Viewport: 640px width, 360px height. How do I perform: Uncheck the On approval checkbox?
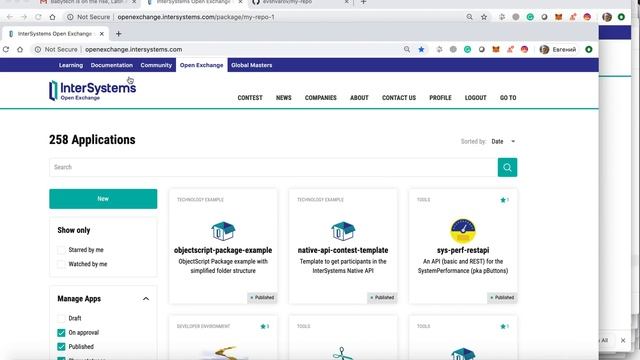(x=61, y=333)
